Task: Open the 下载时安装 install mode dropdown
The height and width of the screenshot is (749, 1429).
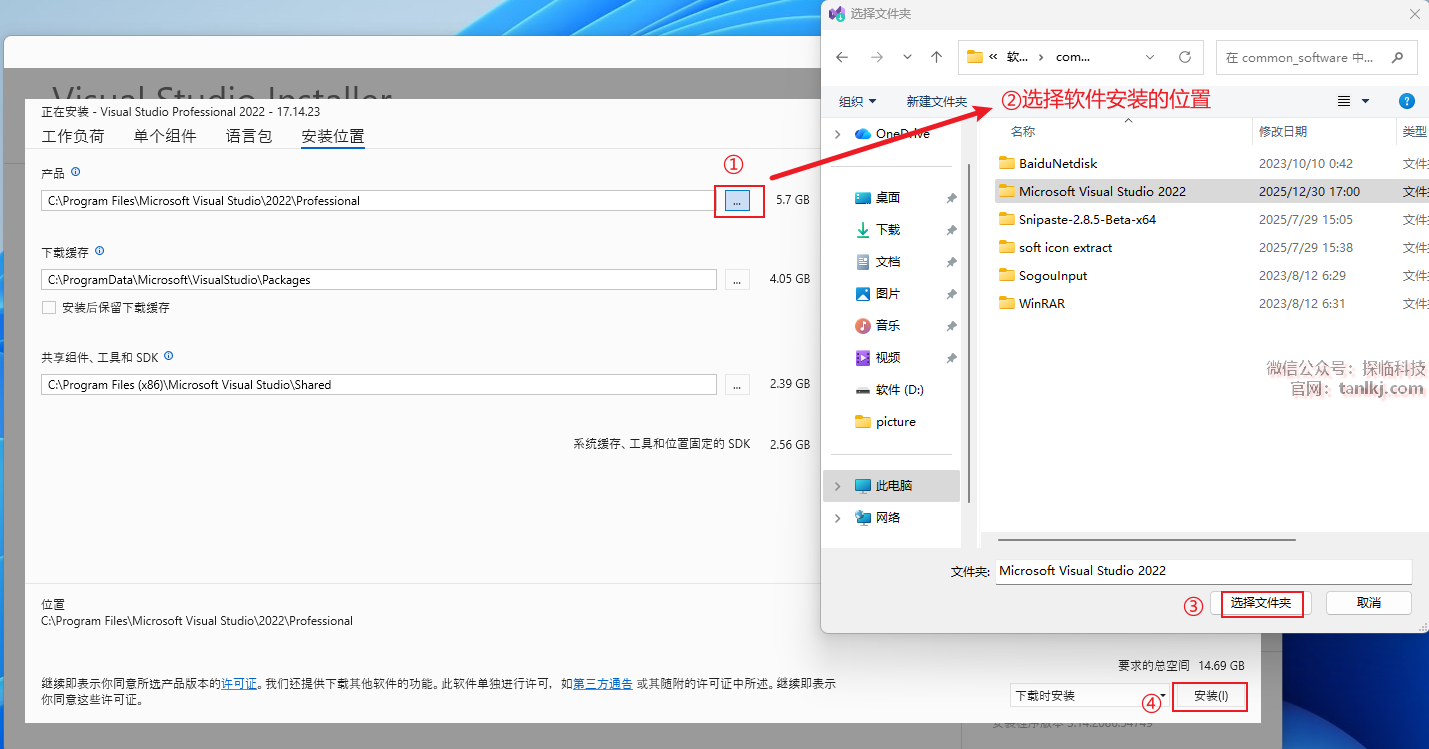Action: coord(1089,696)
